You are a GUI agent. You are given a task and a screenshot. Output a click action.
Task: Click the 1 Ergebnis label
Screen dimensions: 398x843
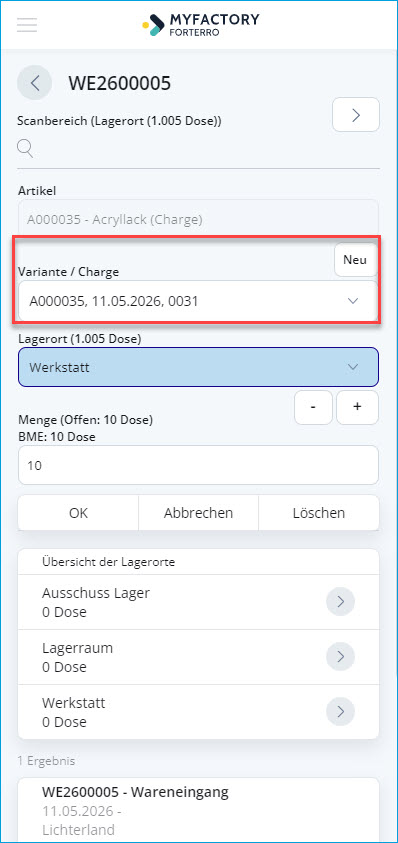(x=46, y=761)
